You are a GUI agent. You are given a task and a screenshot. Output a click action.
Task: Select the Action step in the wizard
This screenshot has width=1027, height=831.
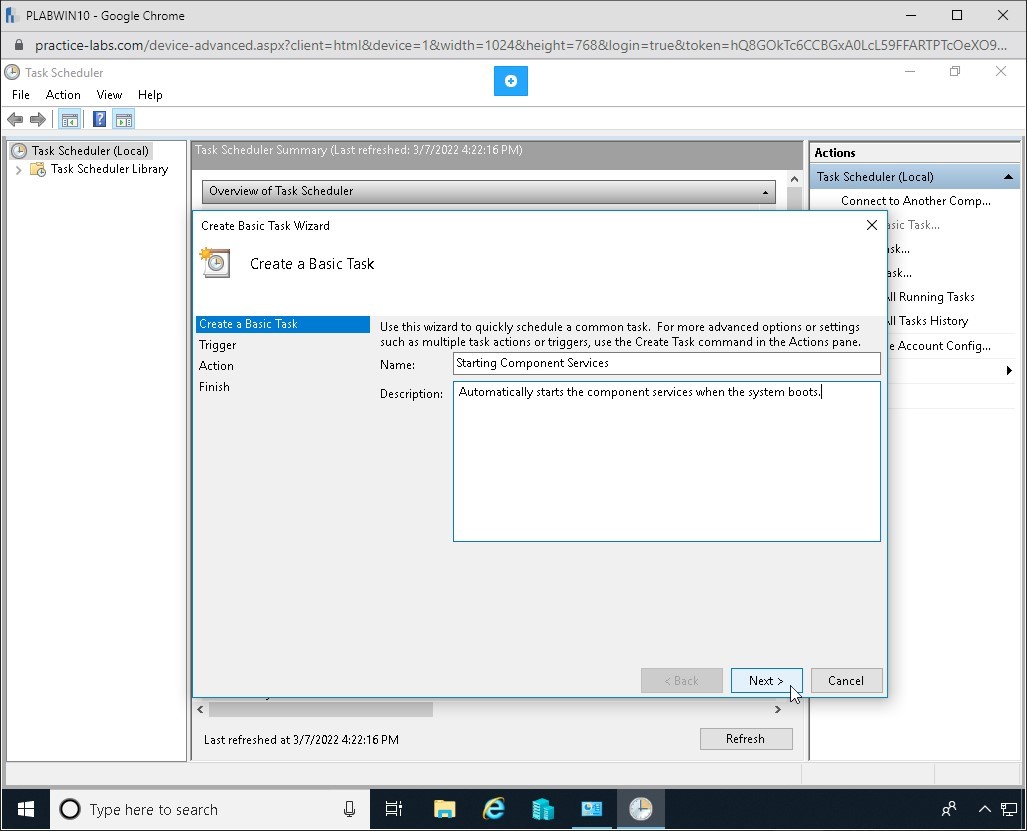tap(216, 366)
